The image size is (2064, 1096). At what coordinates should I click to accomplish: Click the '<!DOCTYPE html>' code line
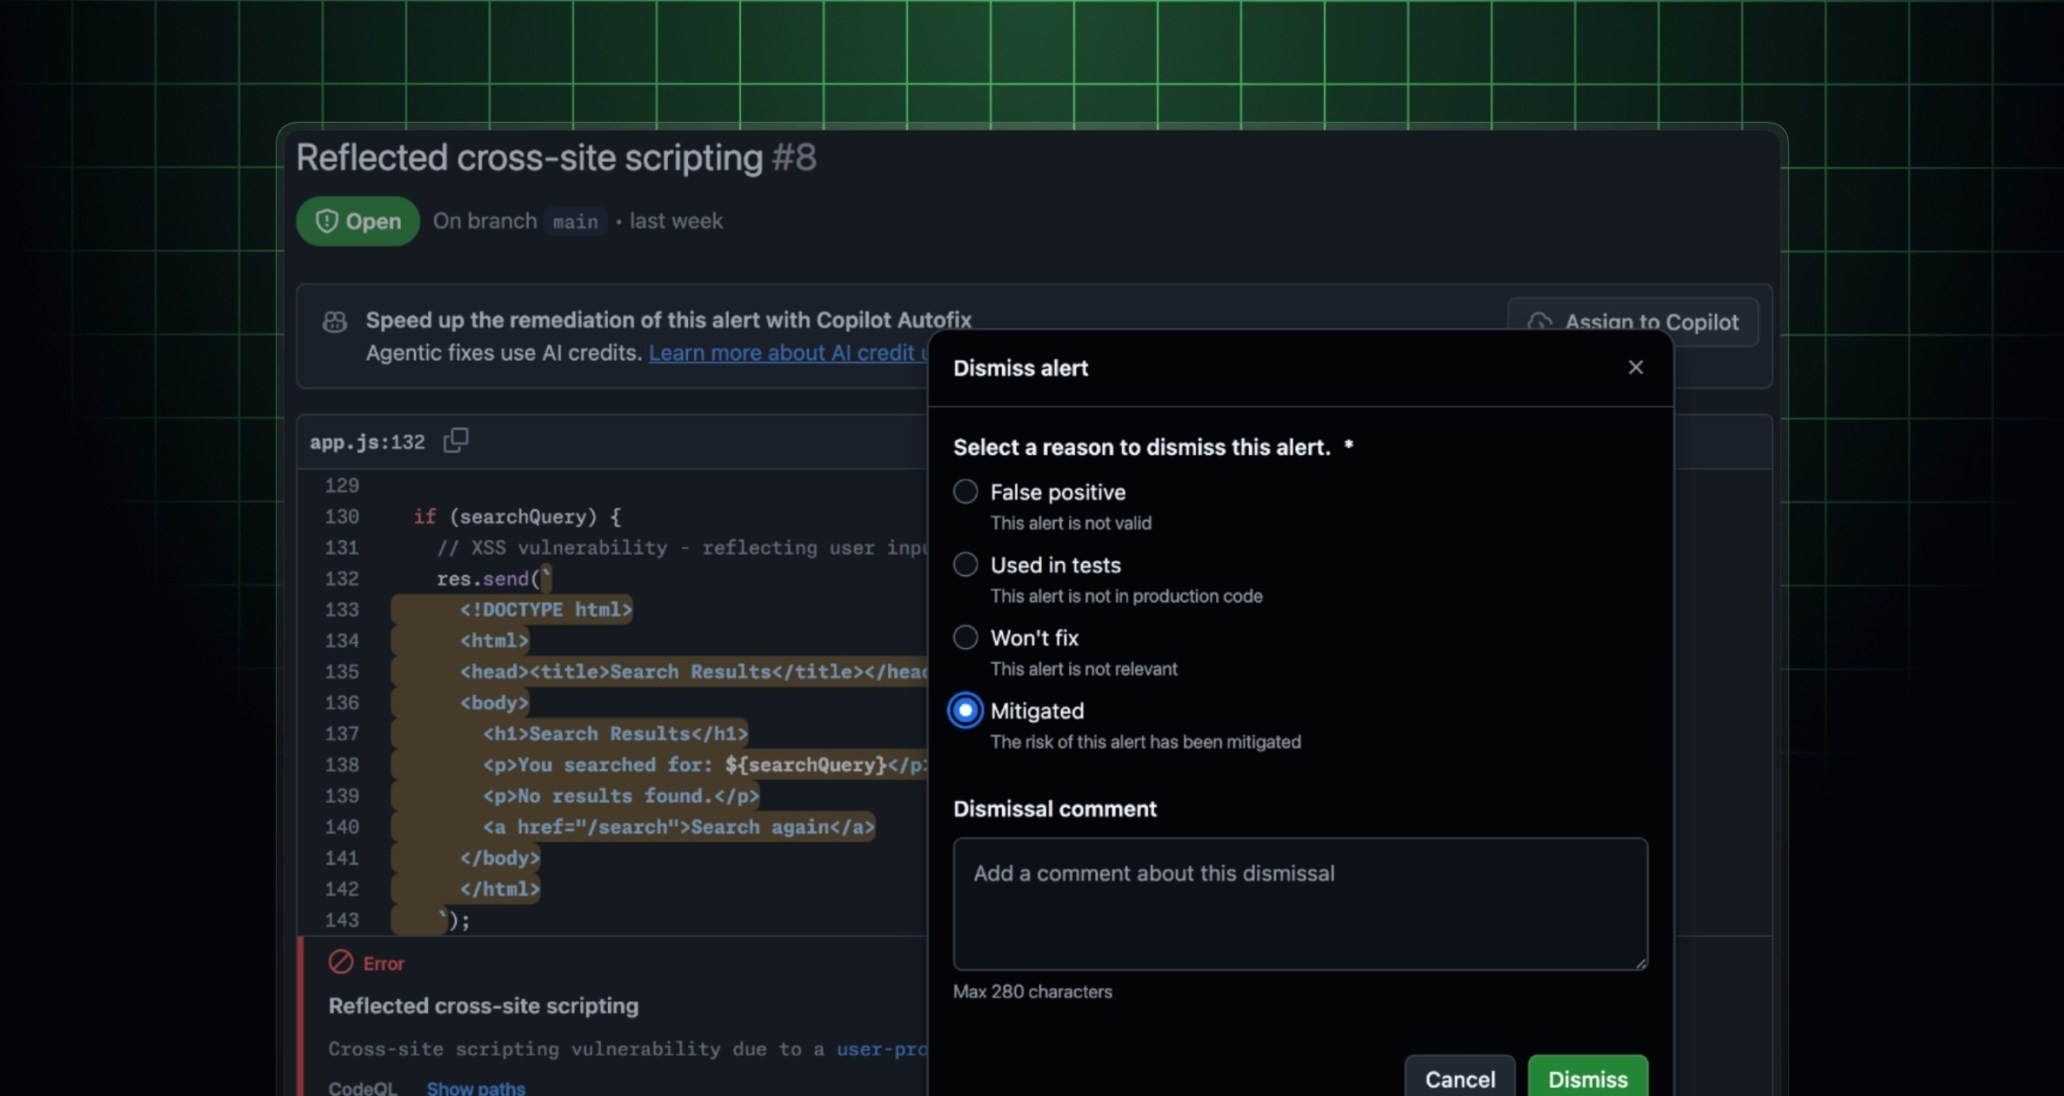(546, 610)
